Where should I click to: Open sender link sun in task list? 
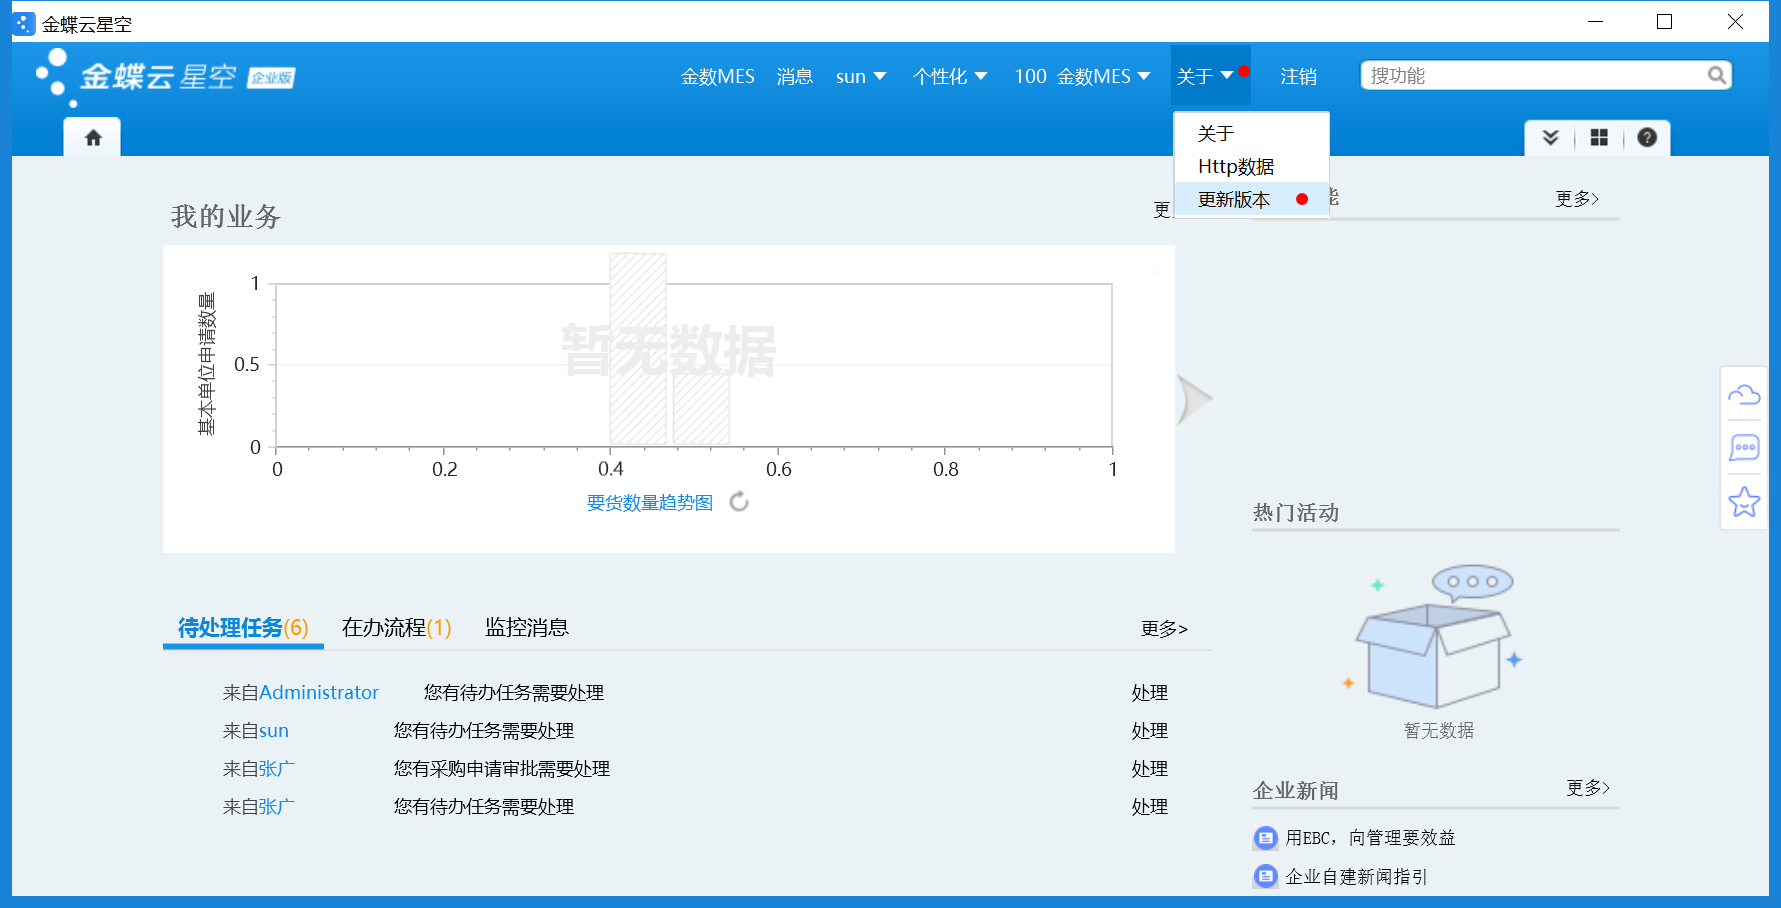point(274,731)
